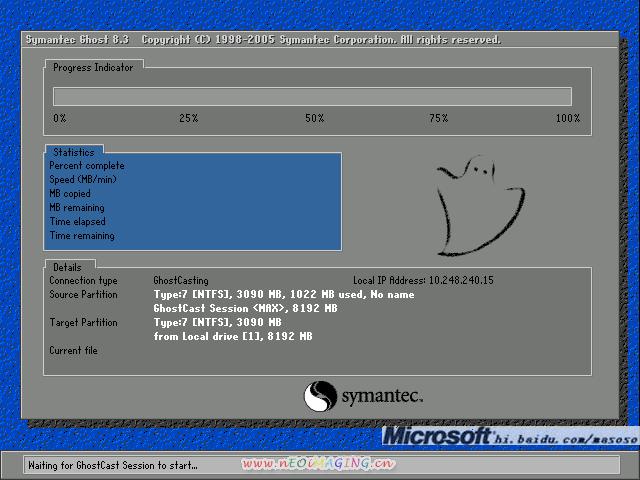
Task: Click the Symantec yin-yang logo icon
Action: (320, 396)
